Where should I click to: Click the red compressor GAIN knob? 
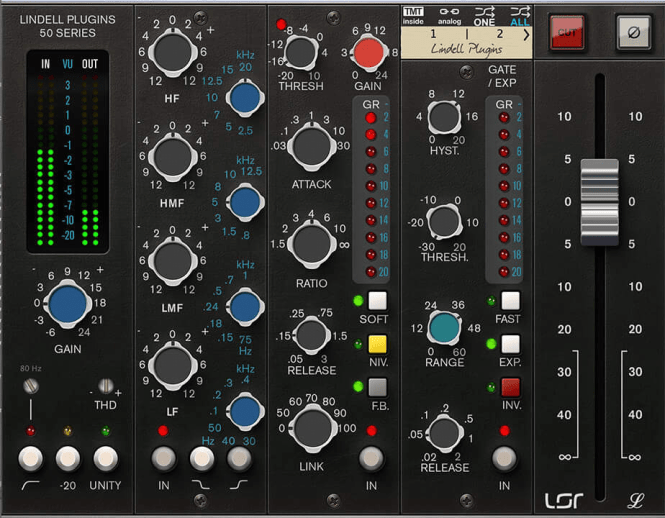point(369,52)
